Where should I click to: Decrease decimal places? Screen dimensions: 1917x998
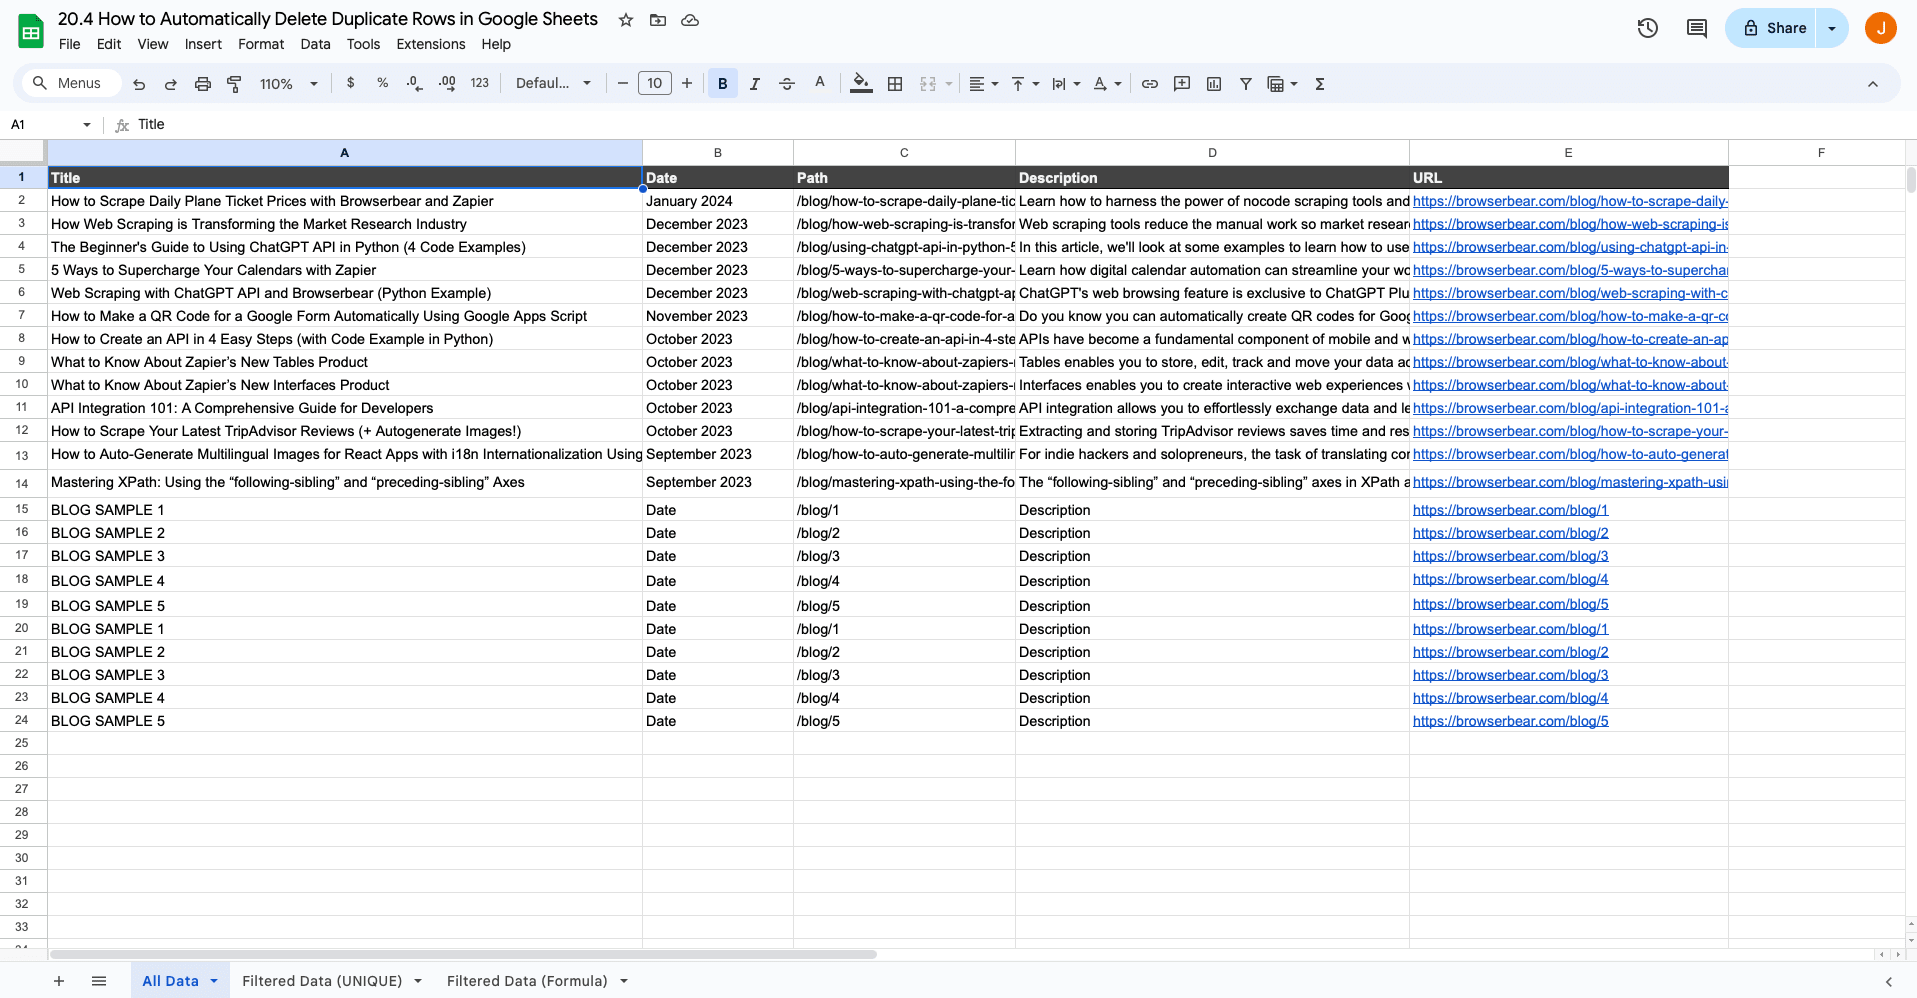[415, 83]
